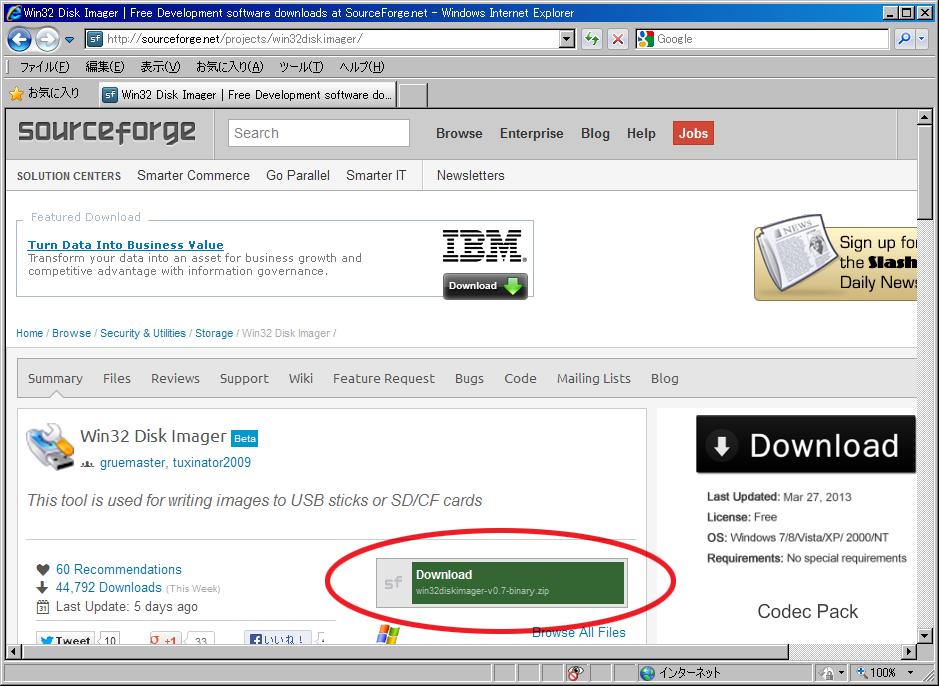Open Browse All Files link
This screenshot has width=939, height=686.
click(x=578, y=633)
